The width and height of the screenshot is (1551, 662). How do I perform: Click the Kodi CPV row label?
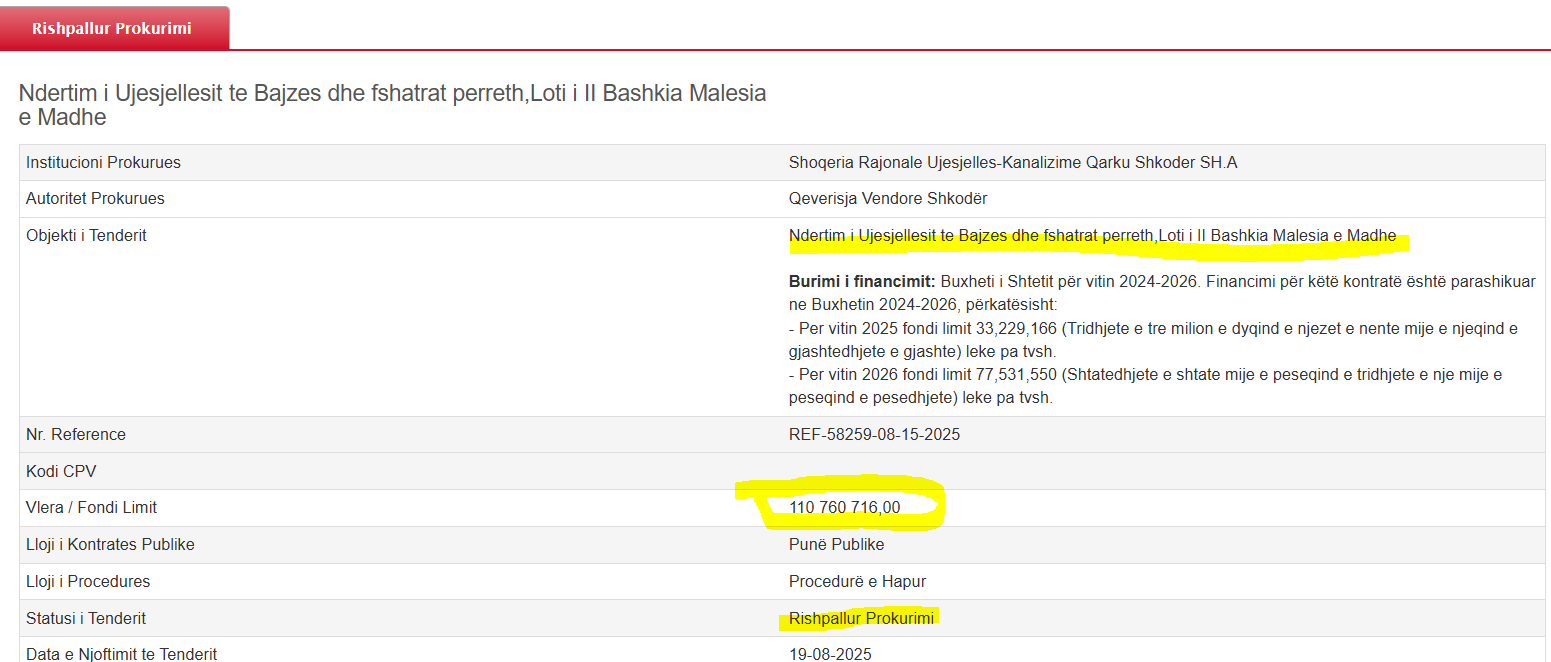tap(61, 471)
